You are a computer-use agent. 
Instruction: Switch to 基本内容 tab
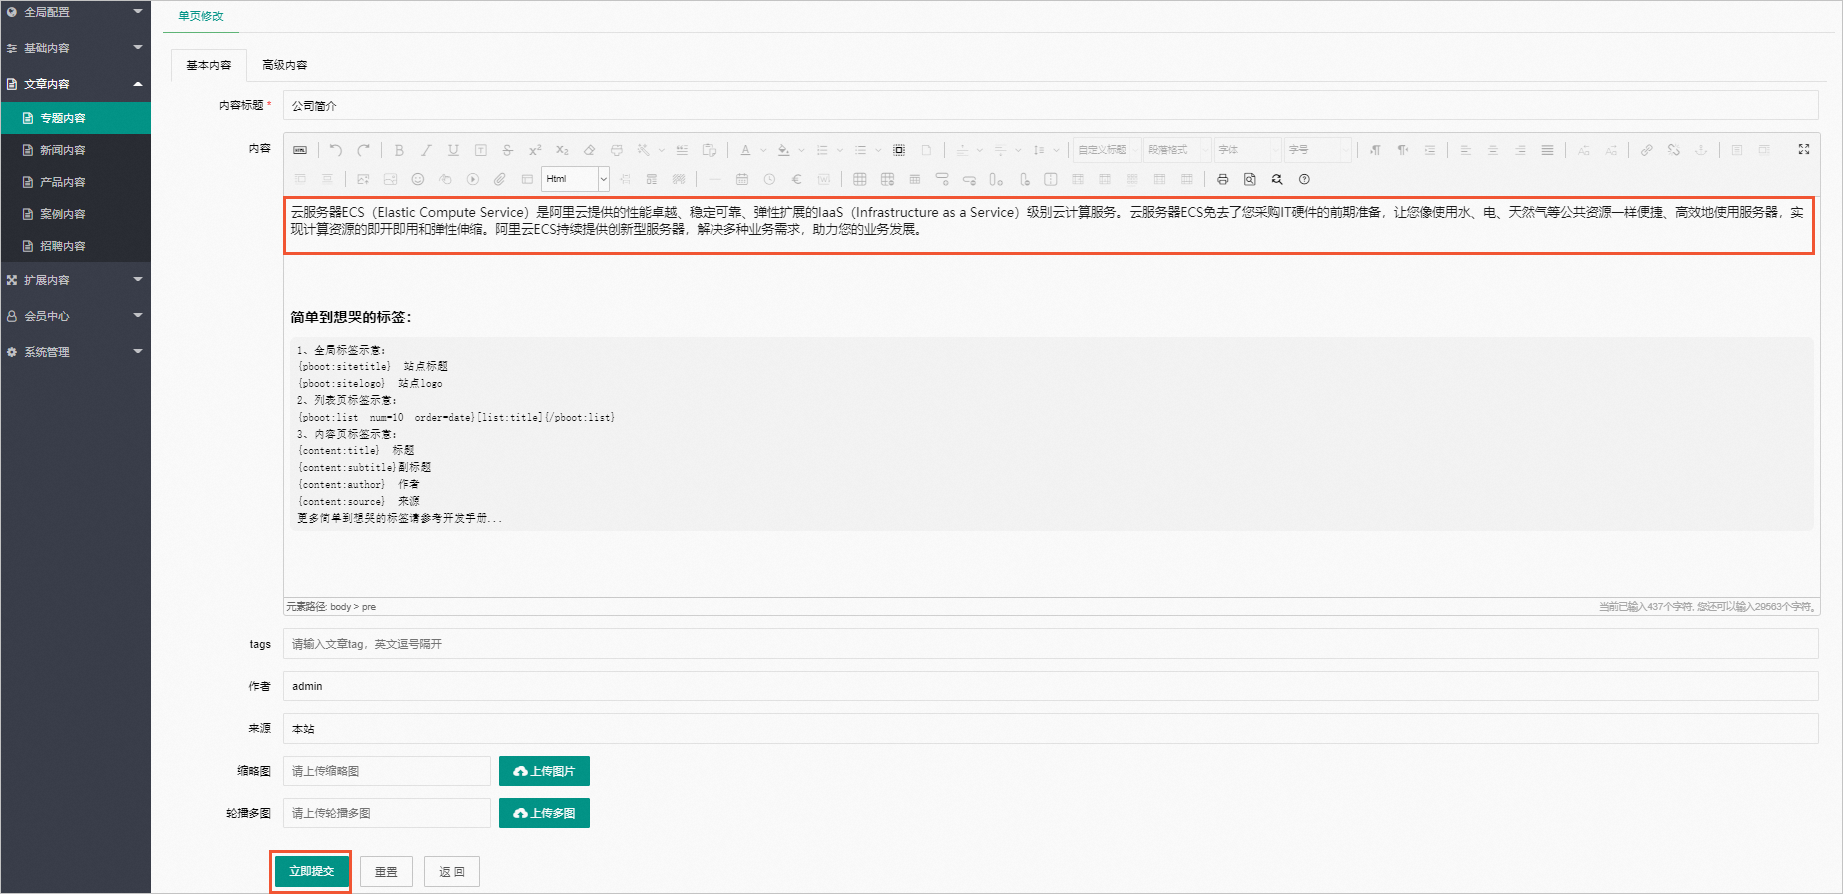pyautogui.click(x=209, y=65)
